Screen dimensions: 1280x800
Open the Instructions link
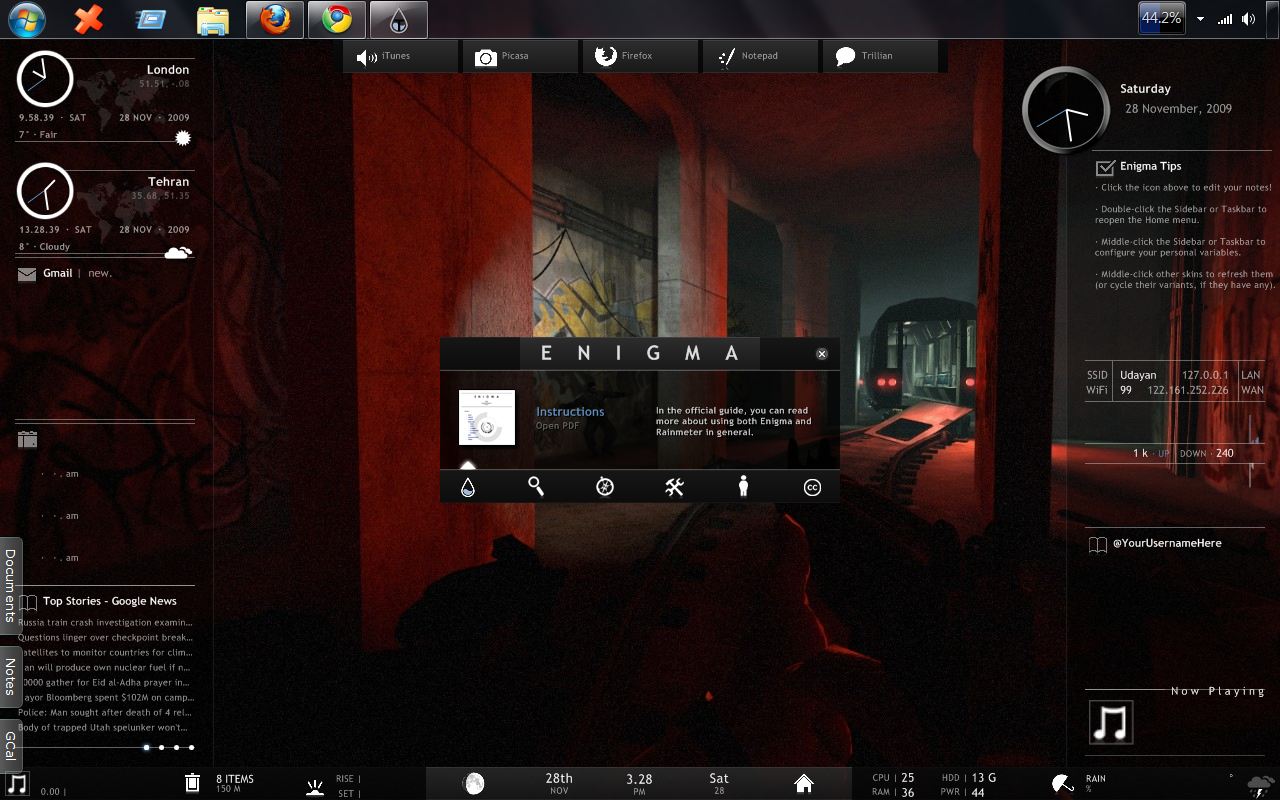(570, 412)
